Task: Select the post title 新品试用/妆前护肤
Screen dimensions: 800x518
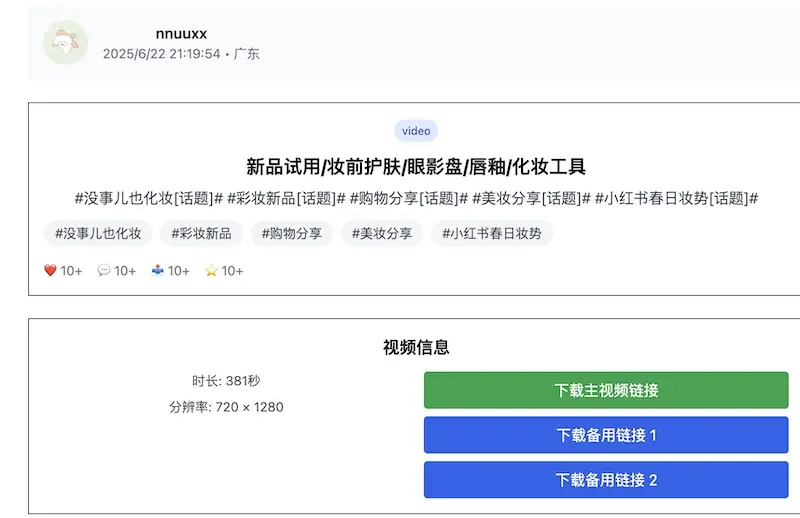Action: [416, 166]
